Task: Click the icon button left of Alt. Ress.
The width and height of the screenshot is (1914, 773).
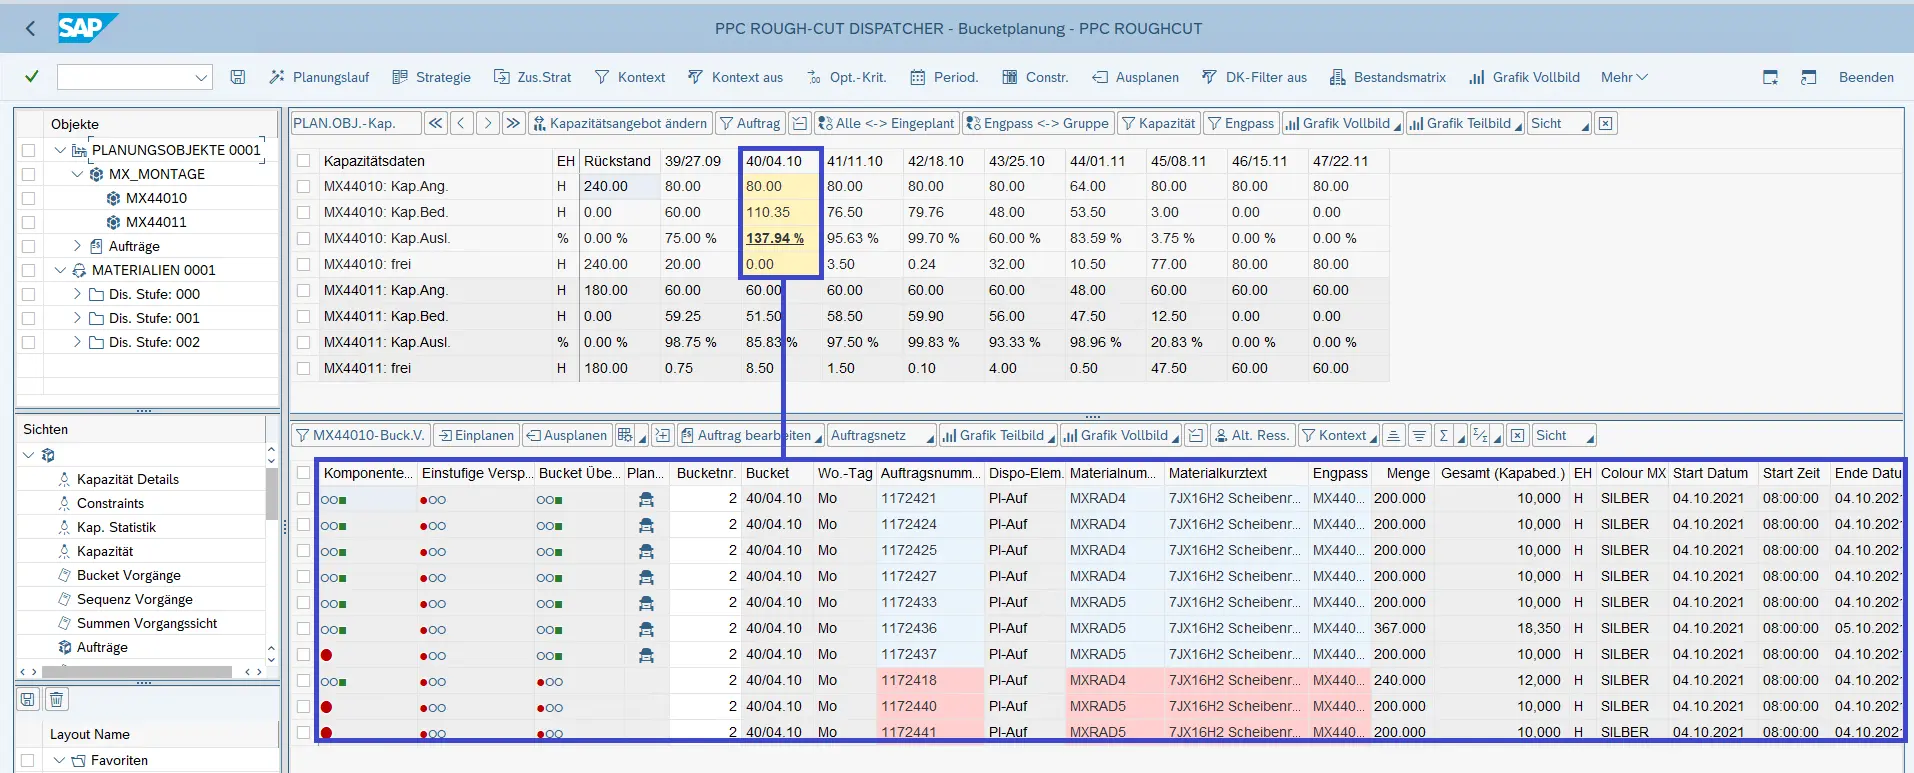Action: coord(1196,435)
